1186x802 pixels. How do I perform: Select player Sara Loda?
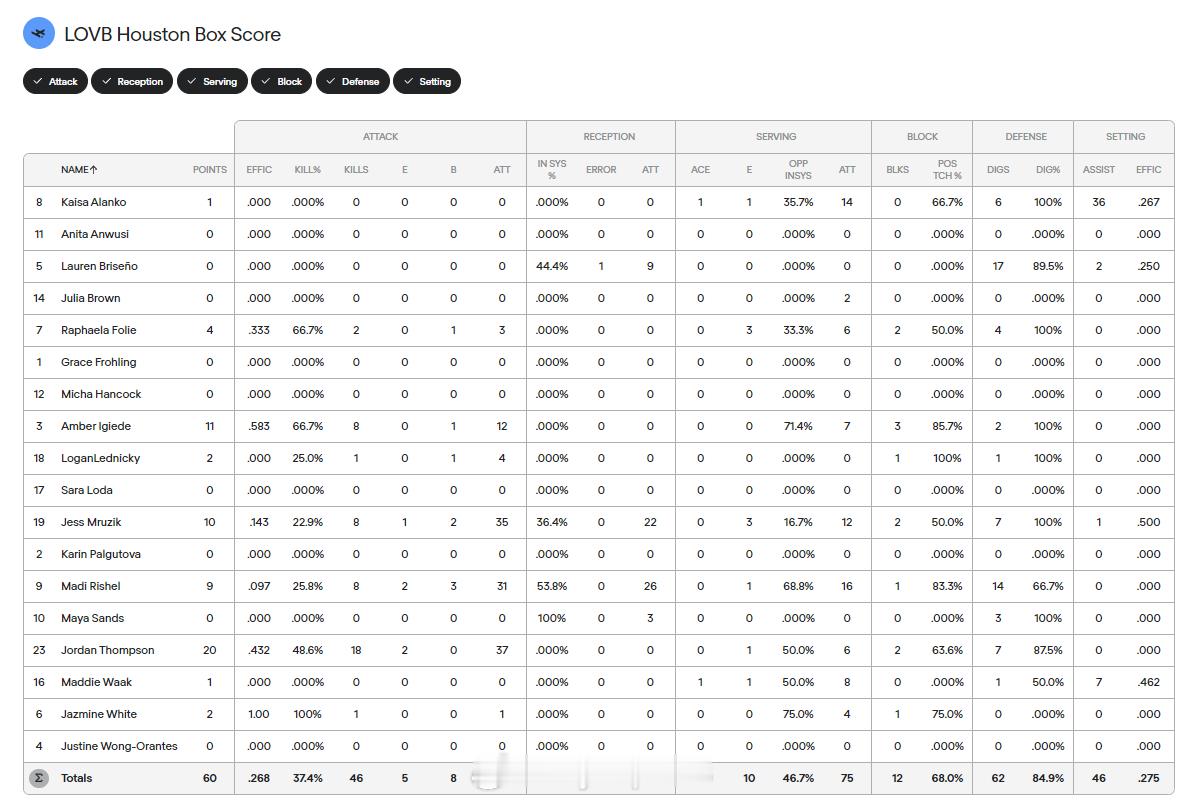pyautogui.click(x=86, y=490)
